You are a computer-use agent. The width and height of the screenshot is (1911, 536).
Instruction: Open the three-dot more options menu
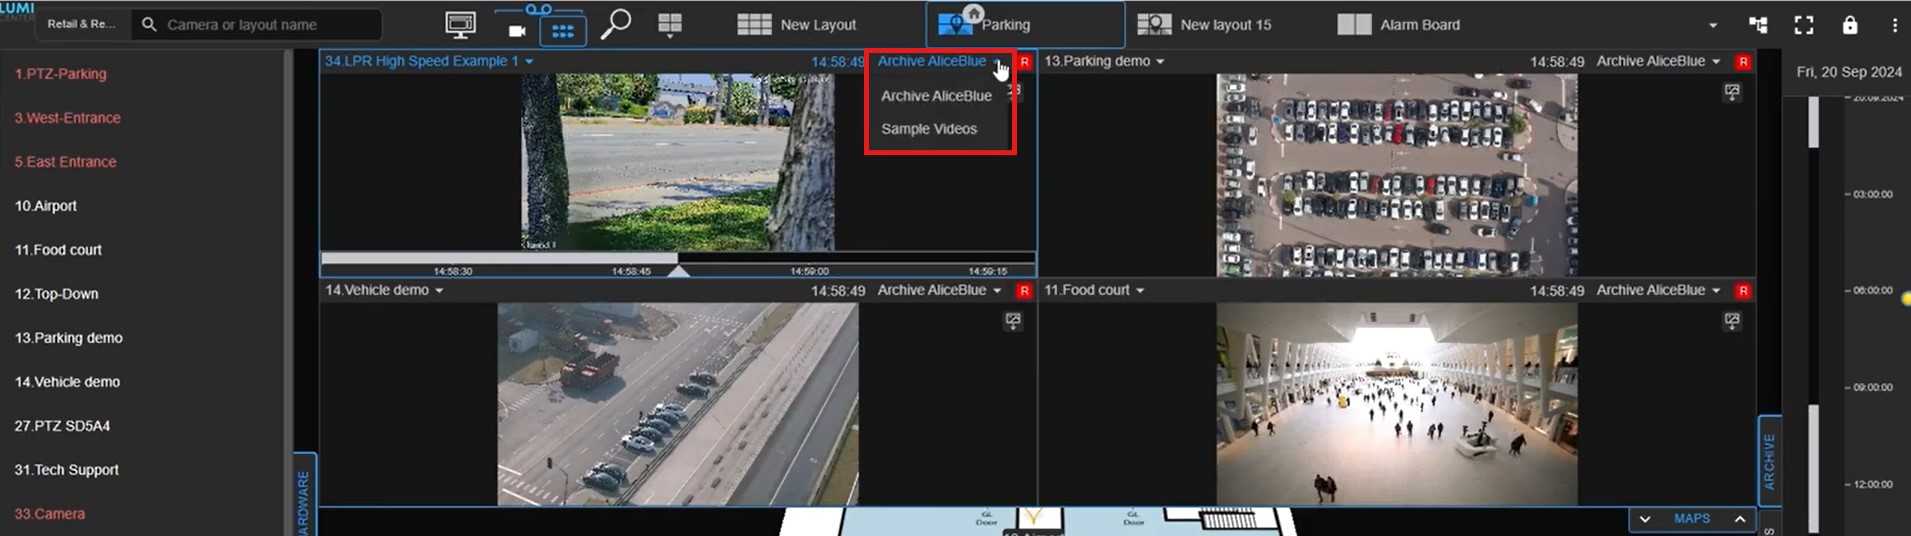(x=1894, y=25)
